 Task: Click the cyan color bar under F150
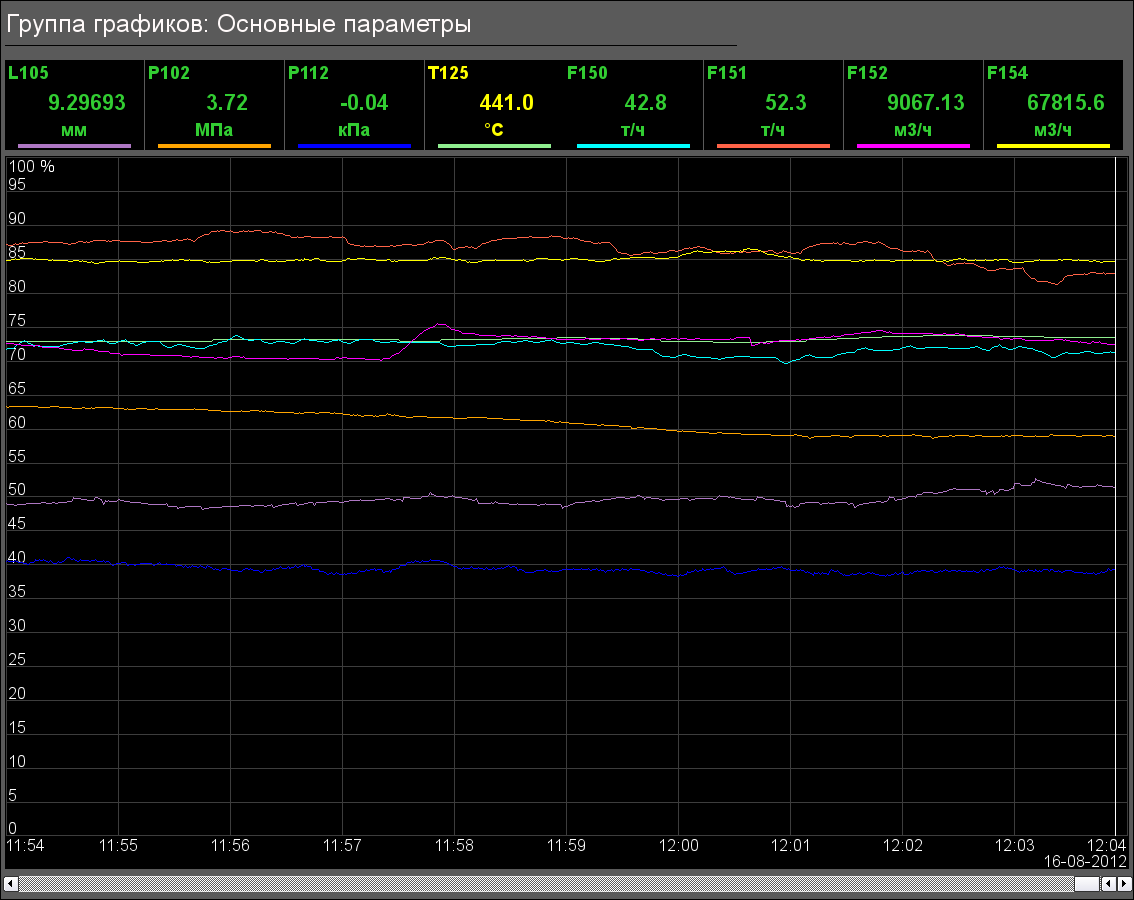click(633, 146)
